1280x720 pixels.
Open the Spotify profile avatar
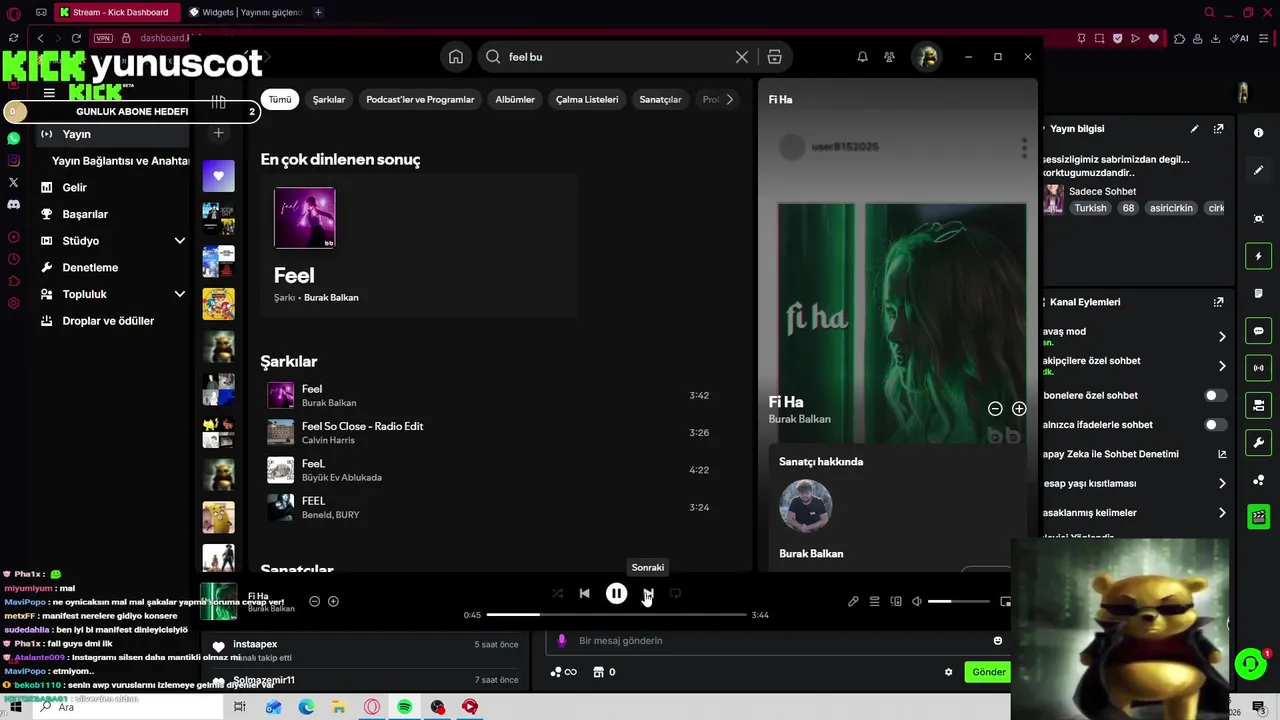(927, 57)
